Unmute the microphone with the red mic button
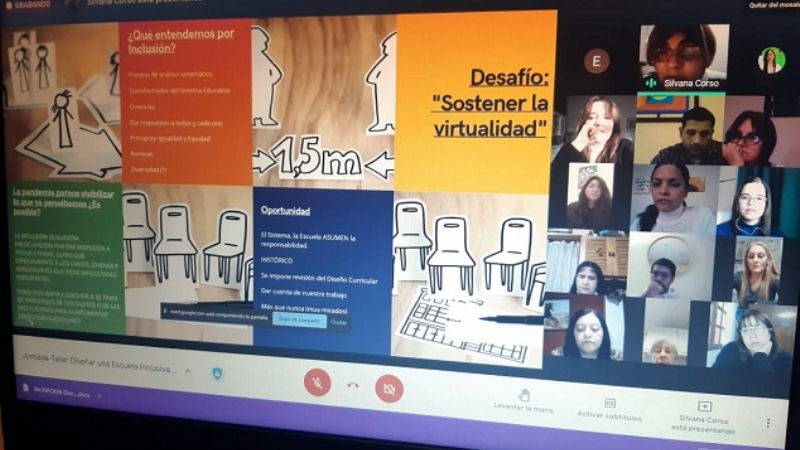The height and width of the screenshot is (450, 800). point(317,382)
